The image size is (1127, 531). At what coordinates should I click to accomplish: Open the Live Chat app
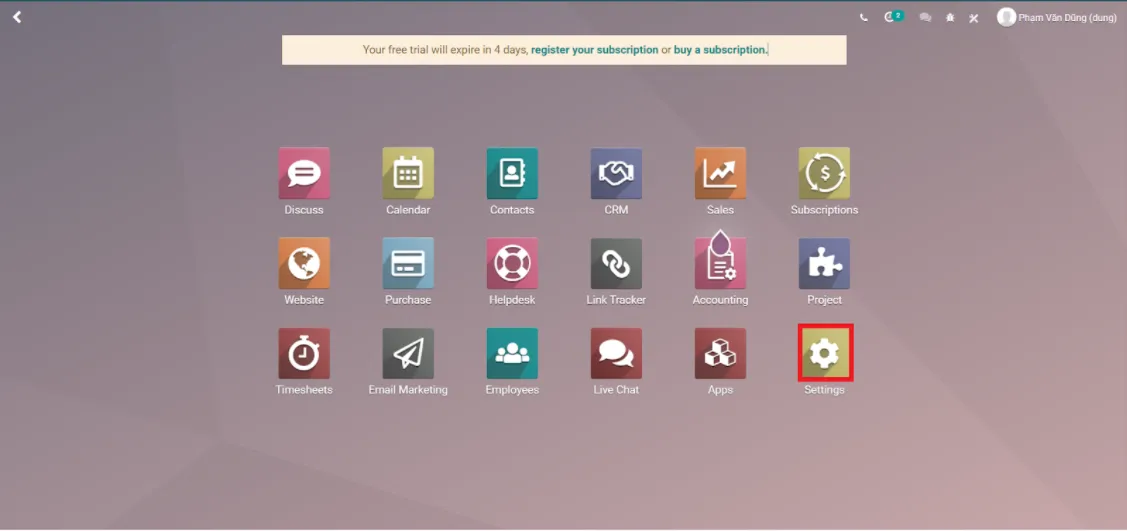(616, 354)
